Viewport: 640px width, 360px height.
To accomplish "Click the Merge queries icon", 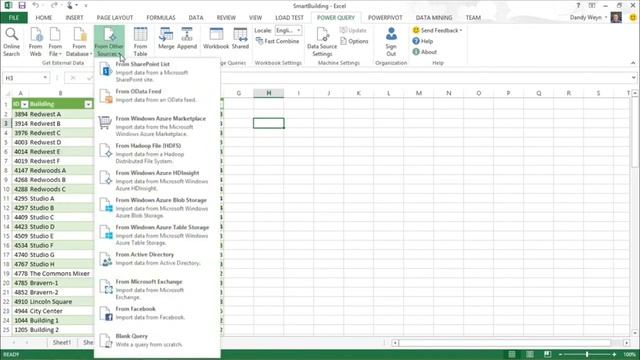I will (166, 39).
